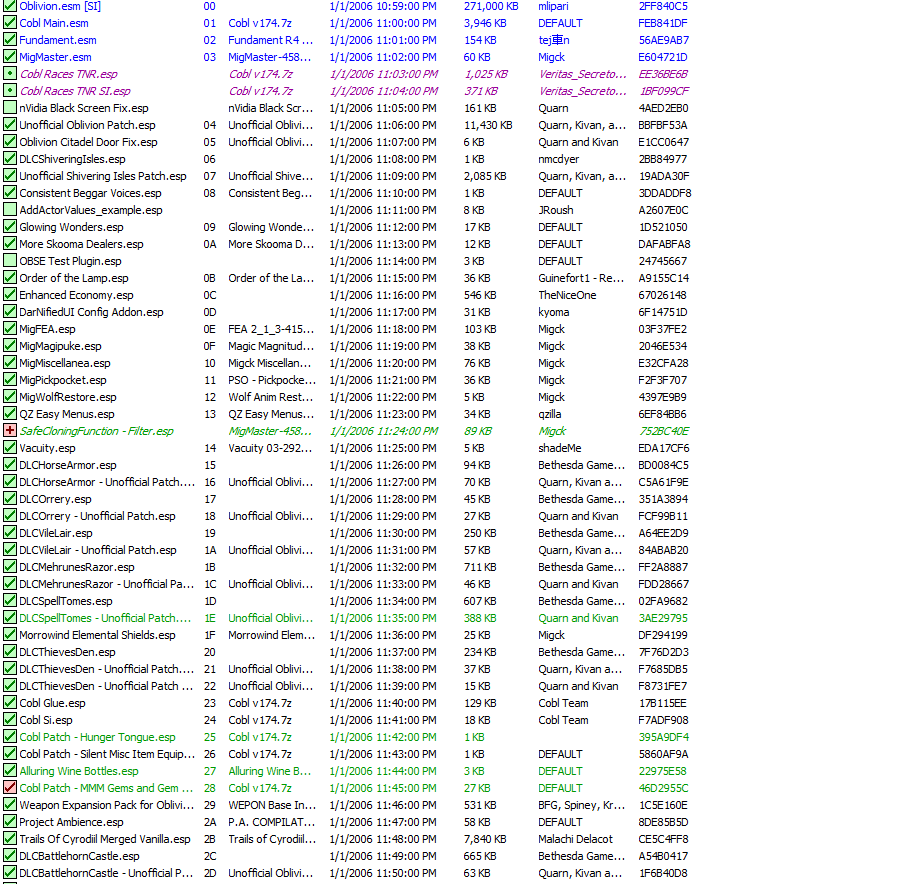The width and height of the screenshot is (909, 884).
Task: Uncheck the Project Ambience.esp checkbox
Action: click(10, 822)
